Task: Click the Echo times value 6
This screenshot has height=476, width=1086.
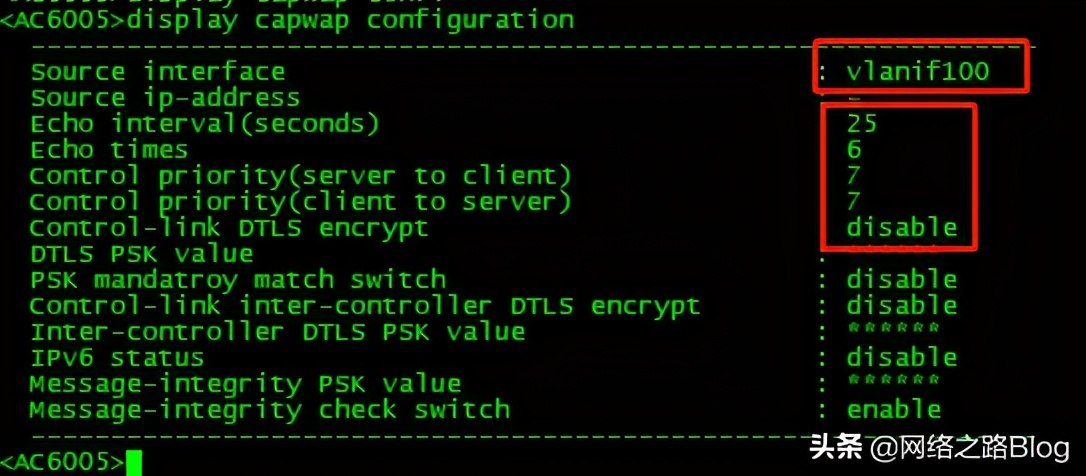Action: 853,150
